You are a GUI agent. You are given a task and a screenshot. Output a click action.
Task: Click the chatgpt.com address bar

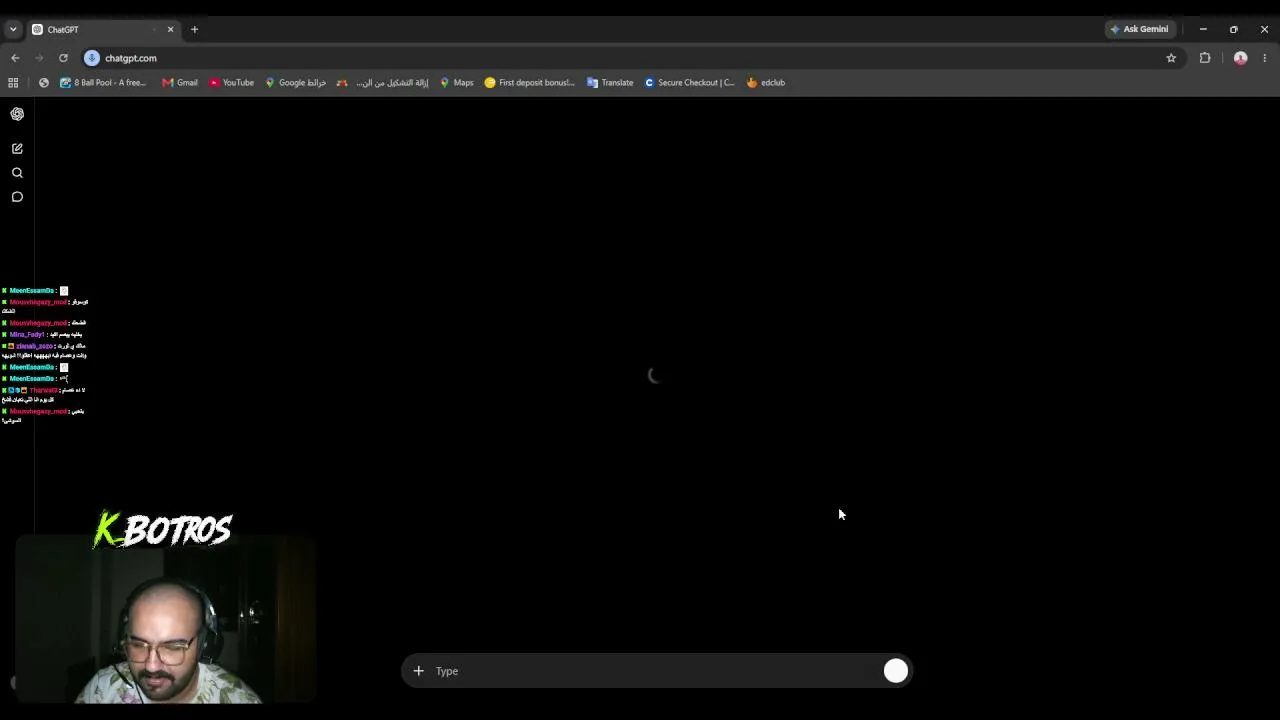pos(630,58)
